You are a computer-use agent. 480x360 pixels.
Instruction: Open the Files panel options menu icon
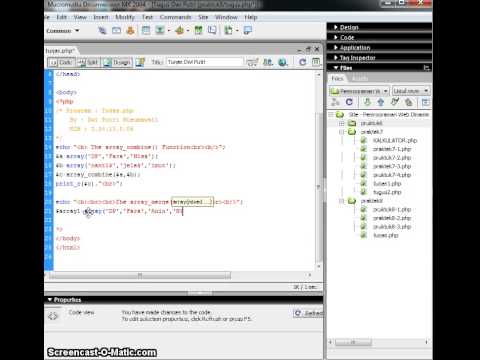tap(426, 68)
